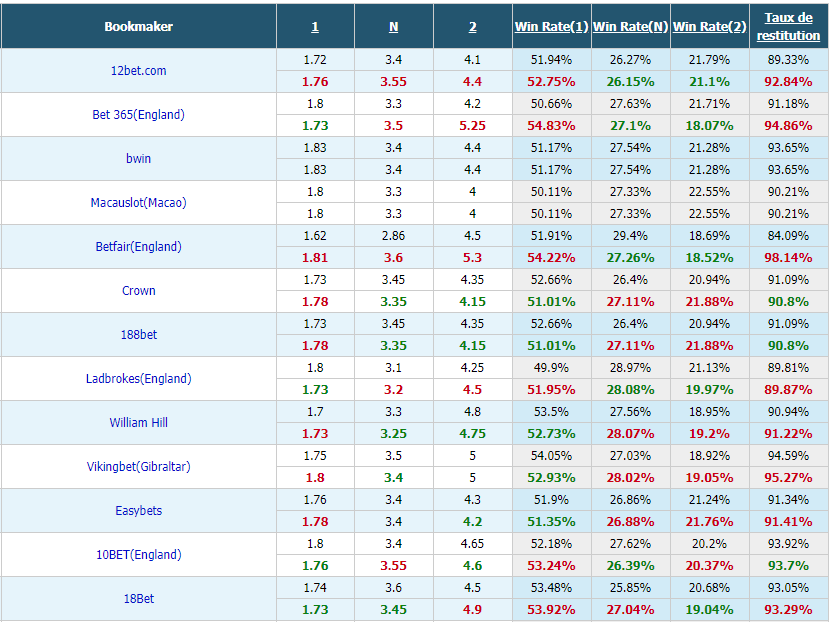Select 18Bet current away odds 4.9
The width and height of the screenshot is (830, 622).
(472, 609)
